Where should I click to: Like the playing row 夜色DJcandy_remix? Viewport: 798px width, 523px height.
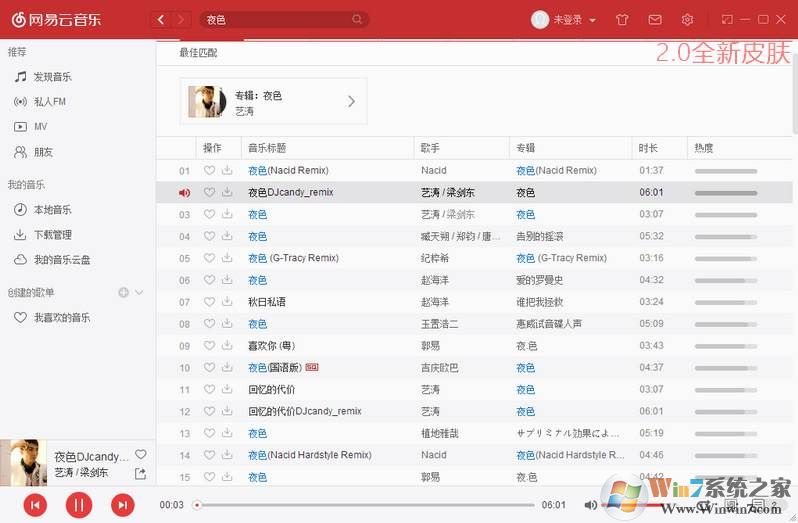pos(209,192)
